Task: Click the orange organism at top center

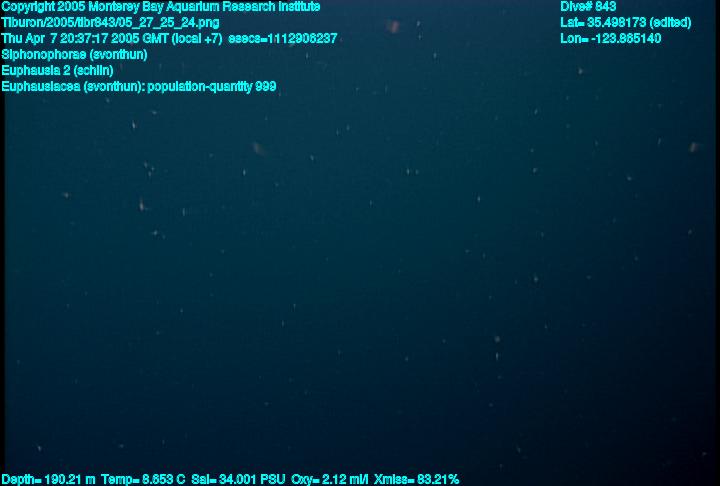Action: pyautogui.click(x=393, y=26)
